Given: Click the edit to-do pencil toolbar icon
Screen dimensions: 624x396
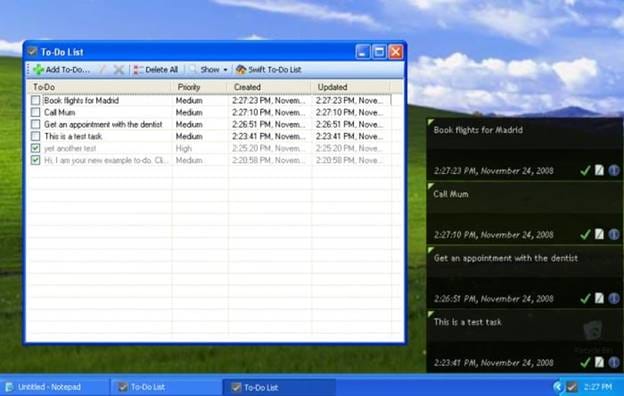Looking at the screenshot, I should click(102, 70).
